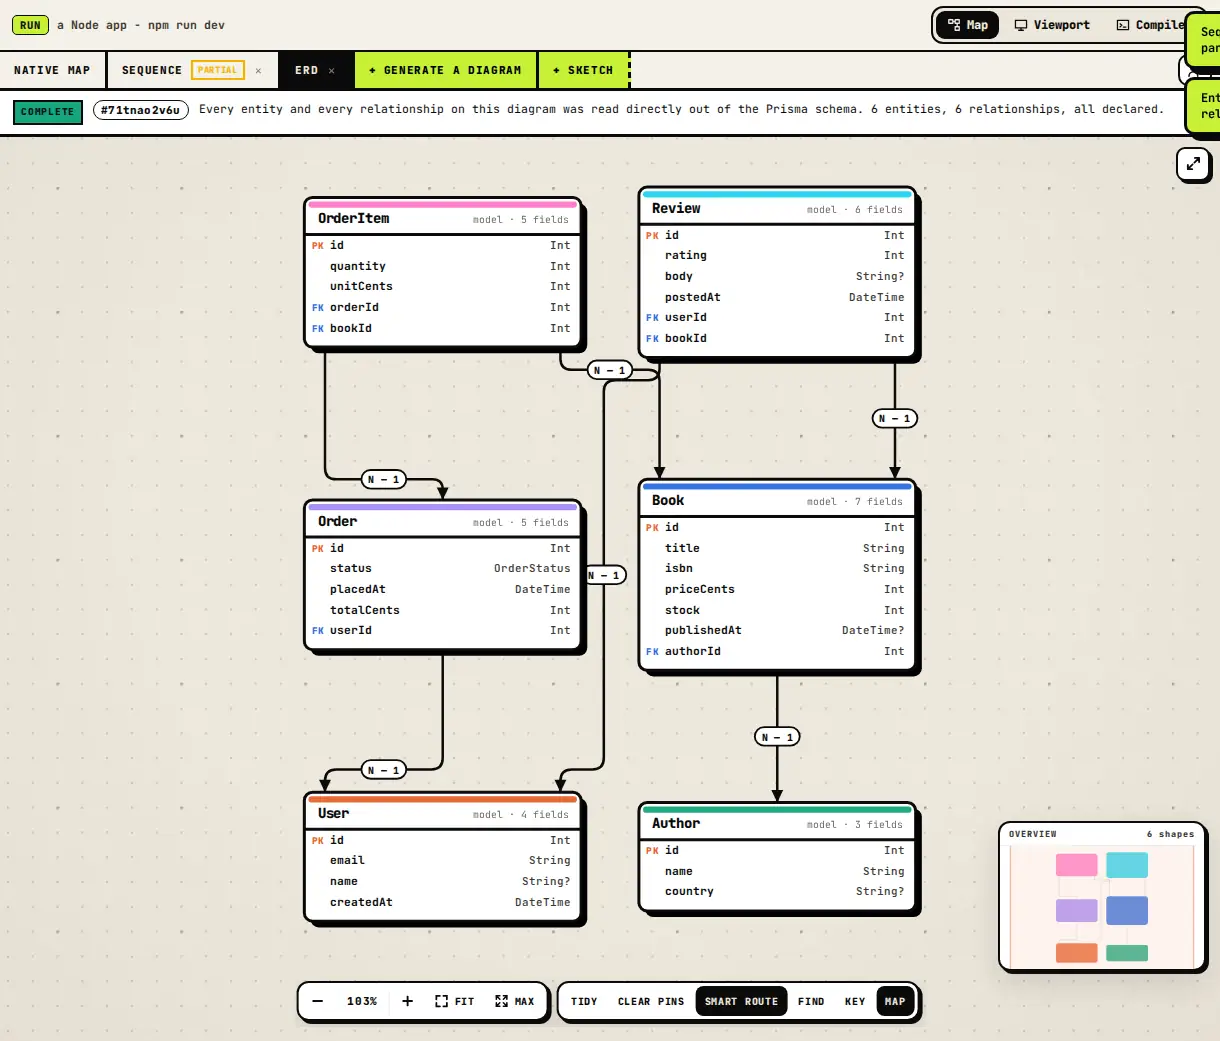1220x1041 pixels.
Task: Click the cyan Review block in overview
Action: click(1127, 865)
